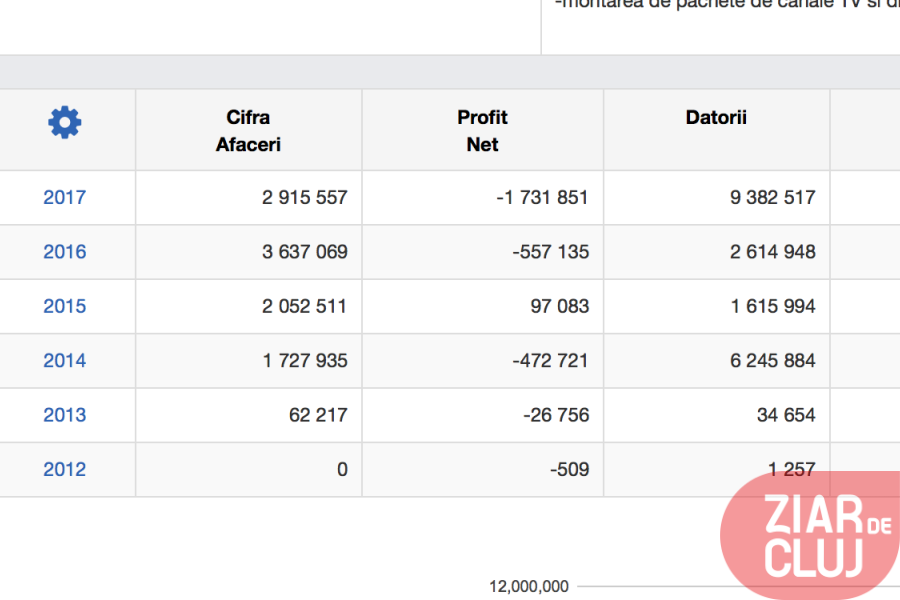Select the value 3 637 069
Image resolution: width=900 pixels, height=600 pixels.
click(x=305, y=251)
